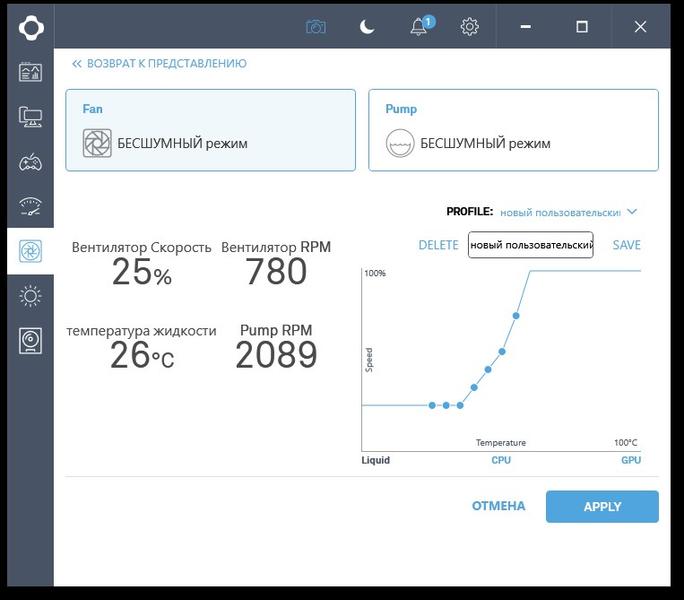This screenshot has height=600, width=684.
Task: Open the gamepad gaming section in sidebar
Action: pyautogui.click(x=31, y=163)
